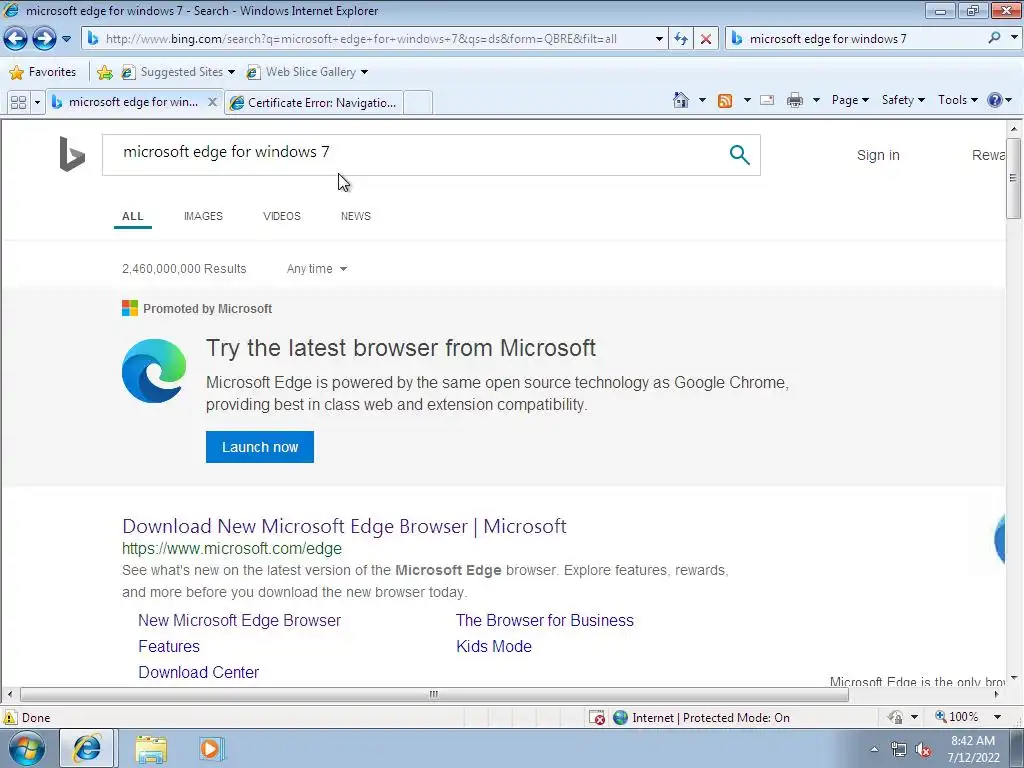Click the vertical scrollbar thumb
The height and width of the screenshot is (768, 1024).
click(1014, 178)
